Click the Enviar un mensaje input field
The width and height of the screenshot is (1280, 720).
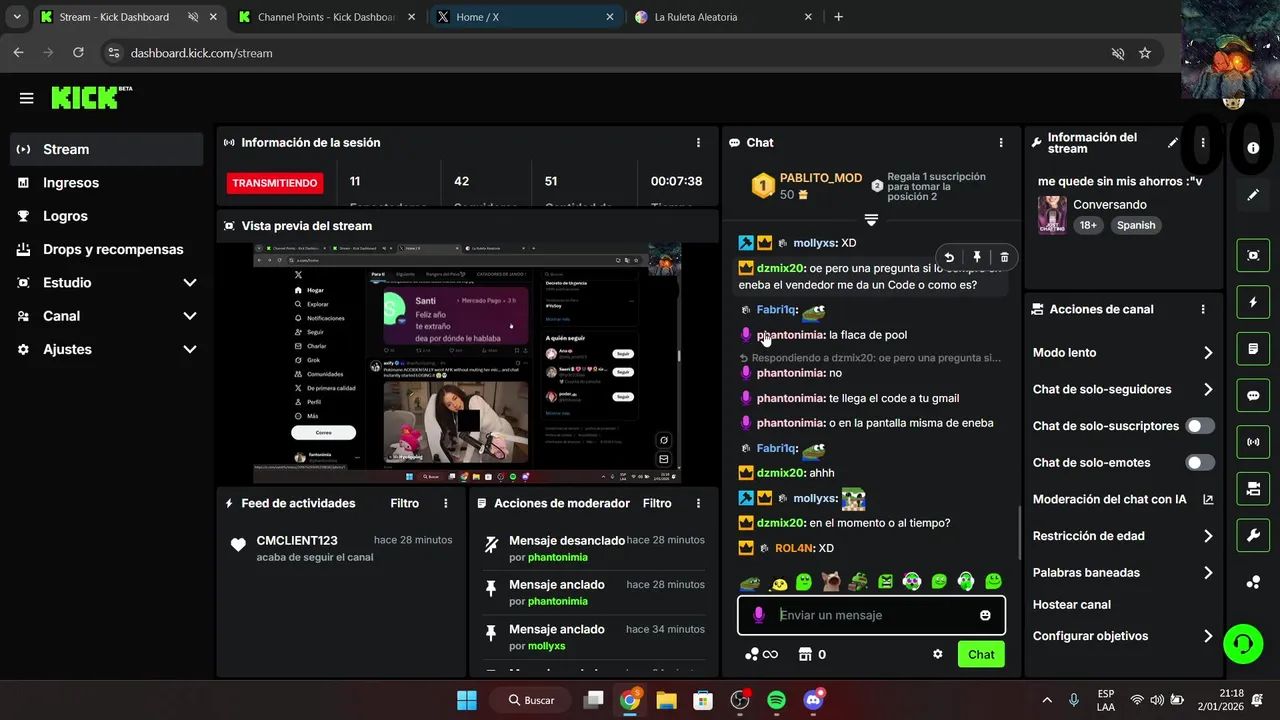[x=871, y=615]
